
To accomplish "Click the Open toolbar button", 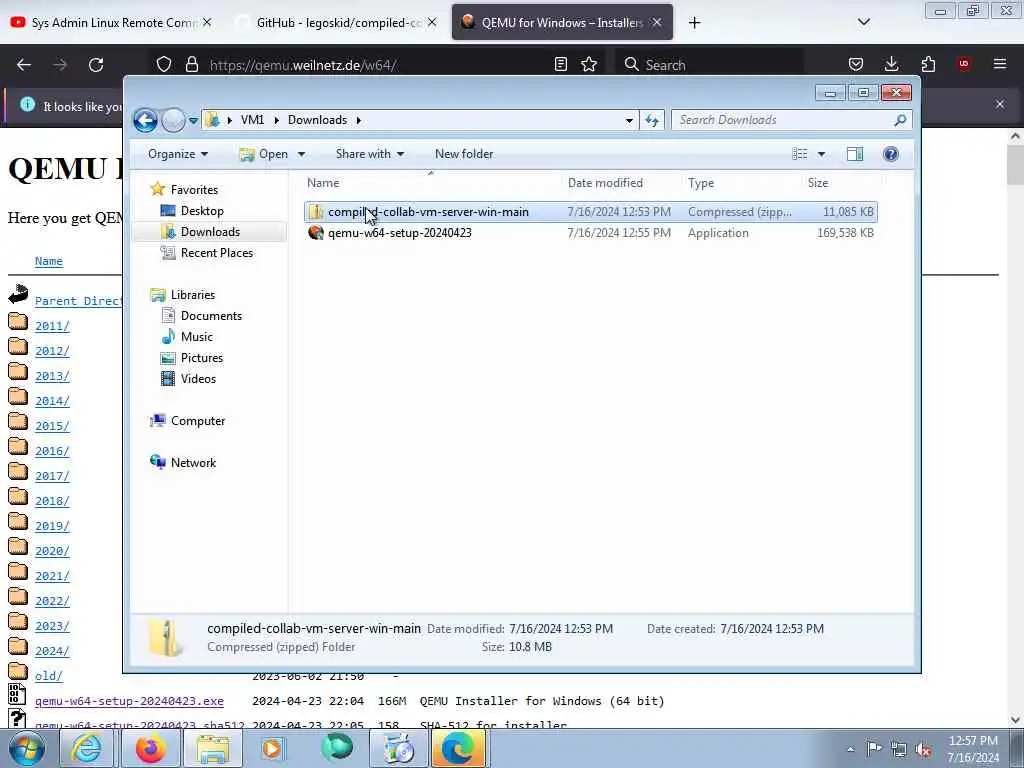I will click(264, 154).
